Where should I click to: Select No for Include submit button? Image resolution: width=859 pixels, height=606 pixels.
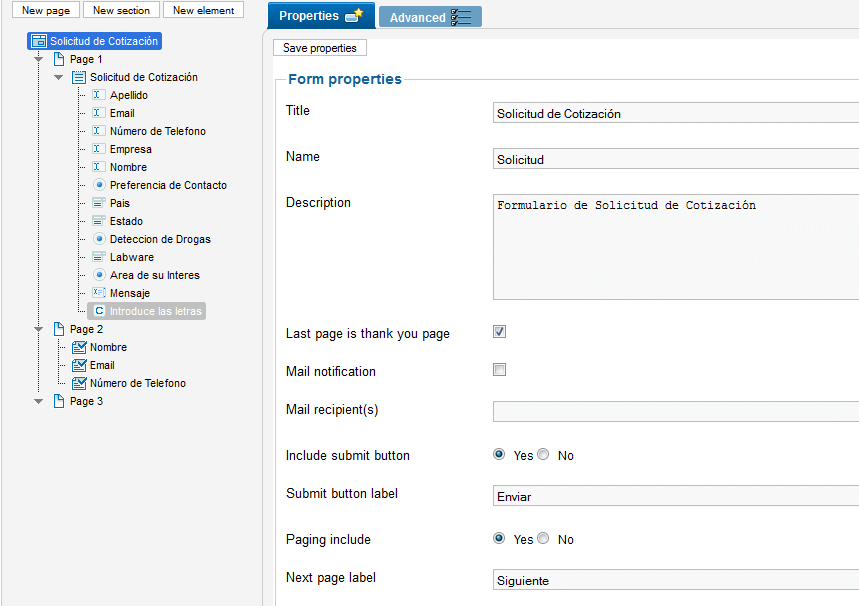click(543, 454)
